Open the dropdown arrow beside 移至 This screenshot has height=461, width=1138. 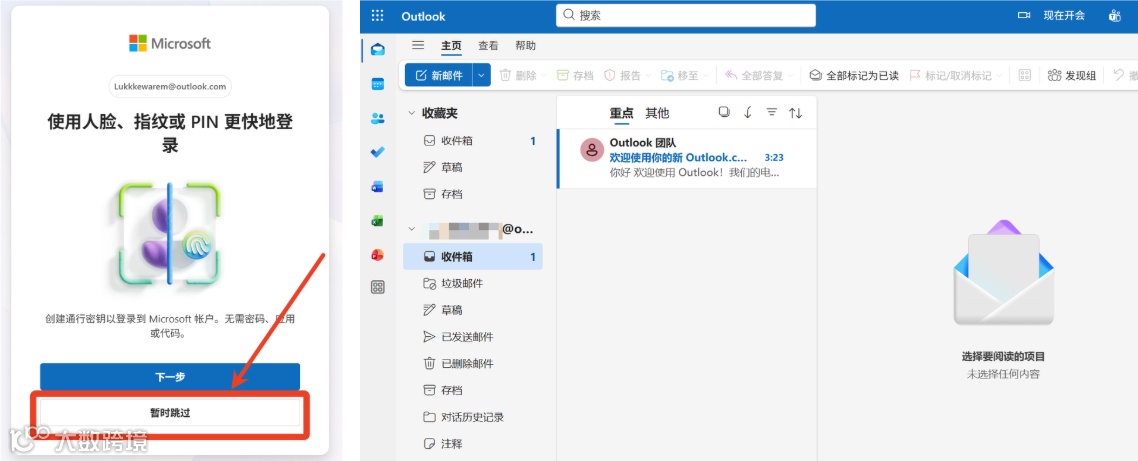[705, 76]
